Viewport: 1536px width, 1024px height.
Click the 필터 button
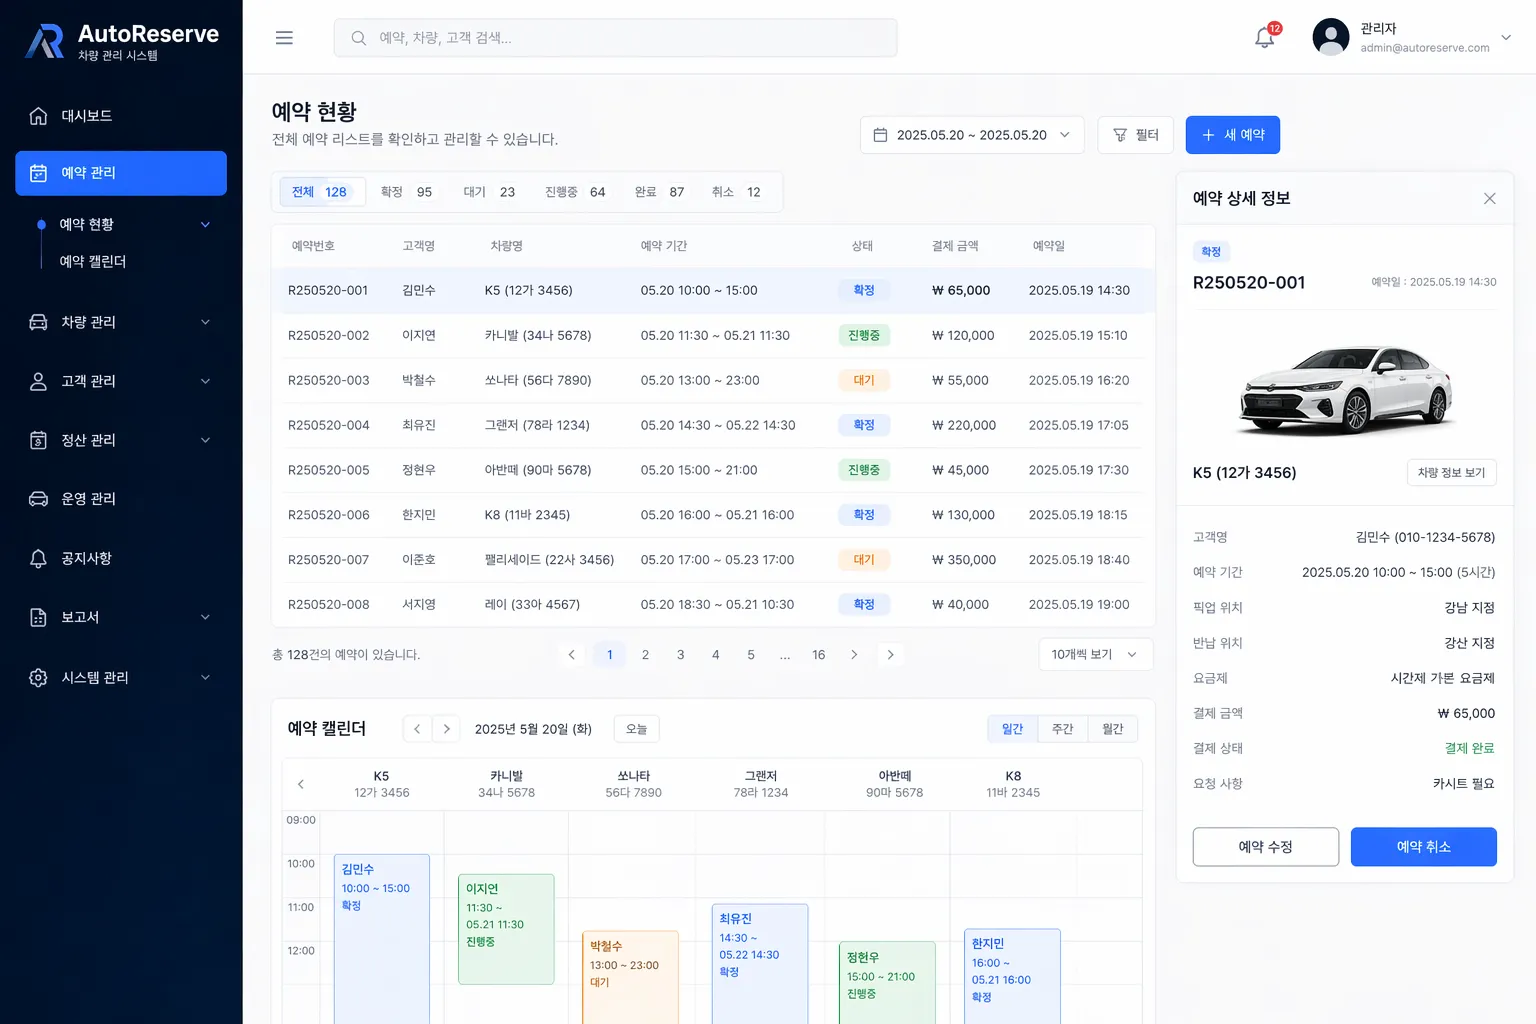click(x=1136, y=135)
